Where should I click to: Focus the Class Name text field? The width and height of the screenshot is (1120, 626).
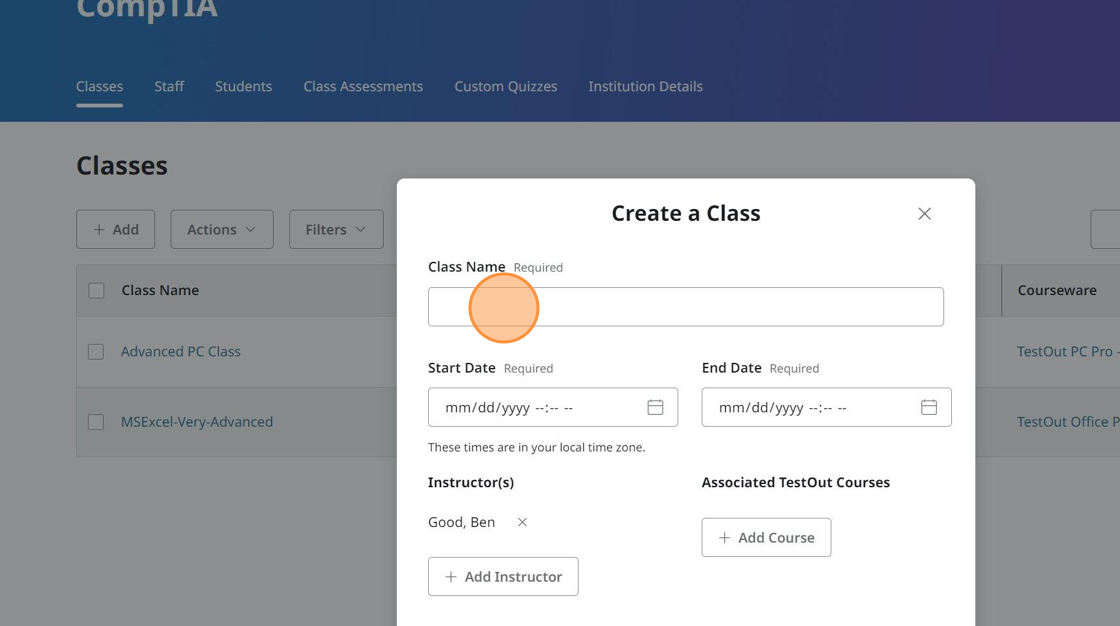(685, 307)
